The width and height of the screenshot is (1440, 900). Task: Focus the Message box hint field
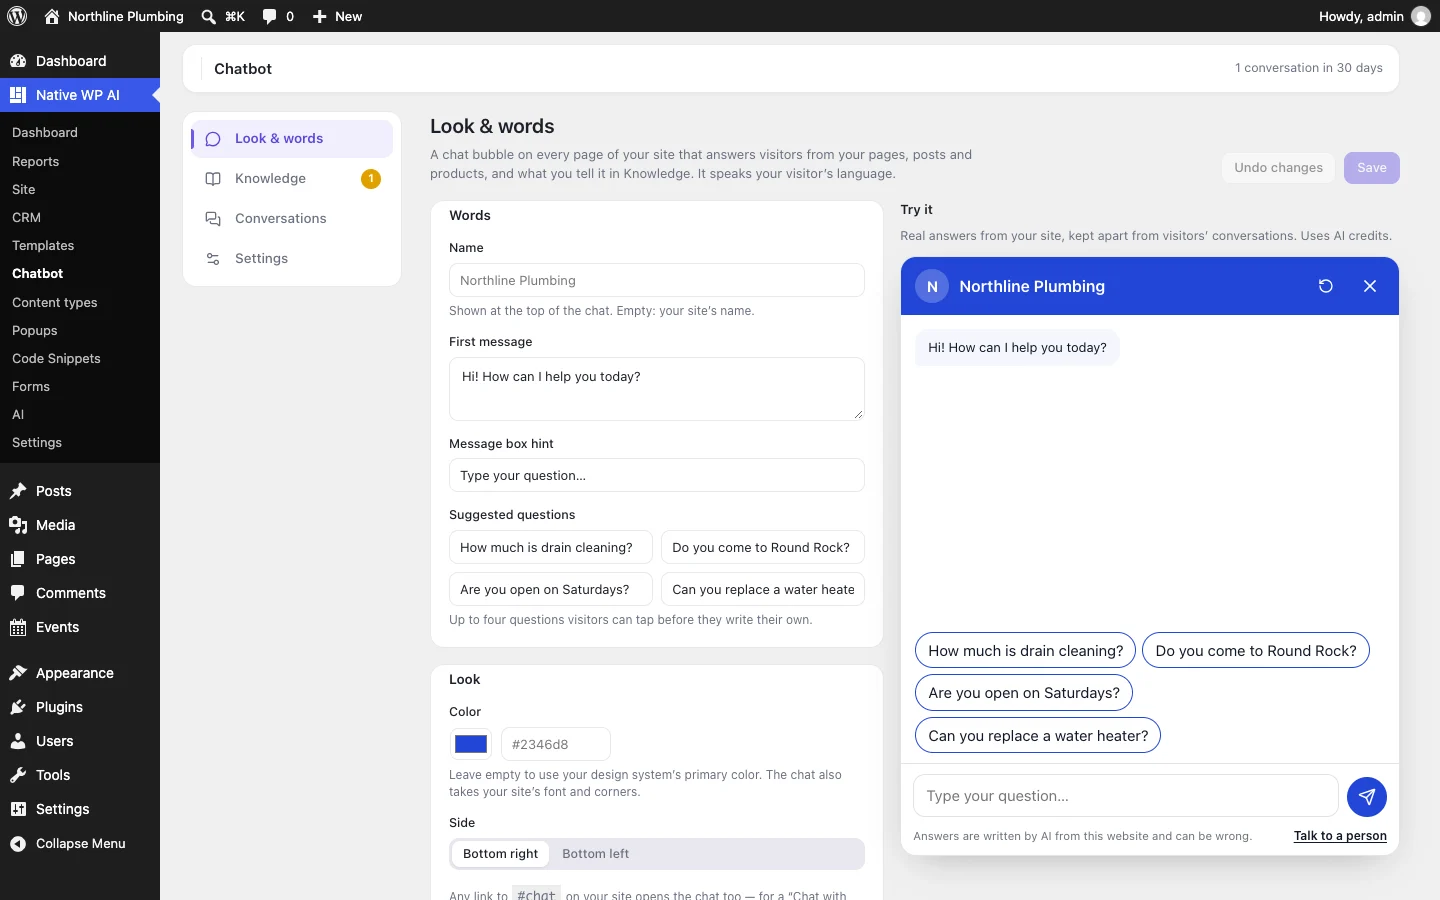657,475
